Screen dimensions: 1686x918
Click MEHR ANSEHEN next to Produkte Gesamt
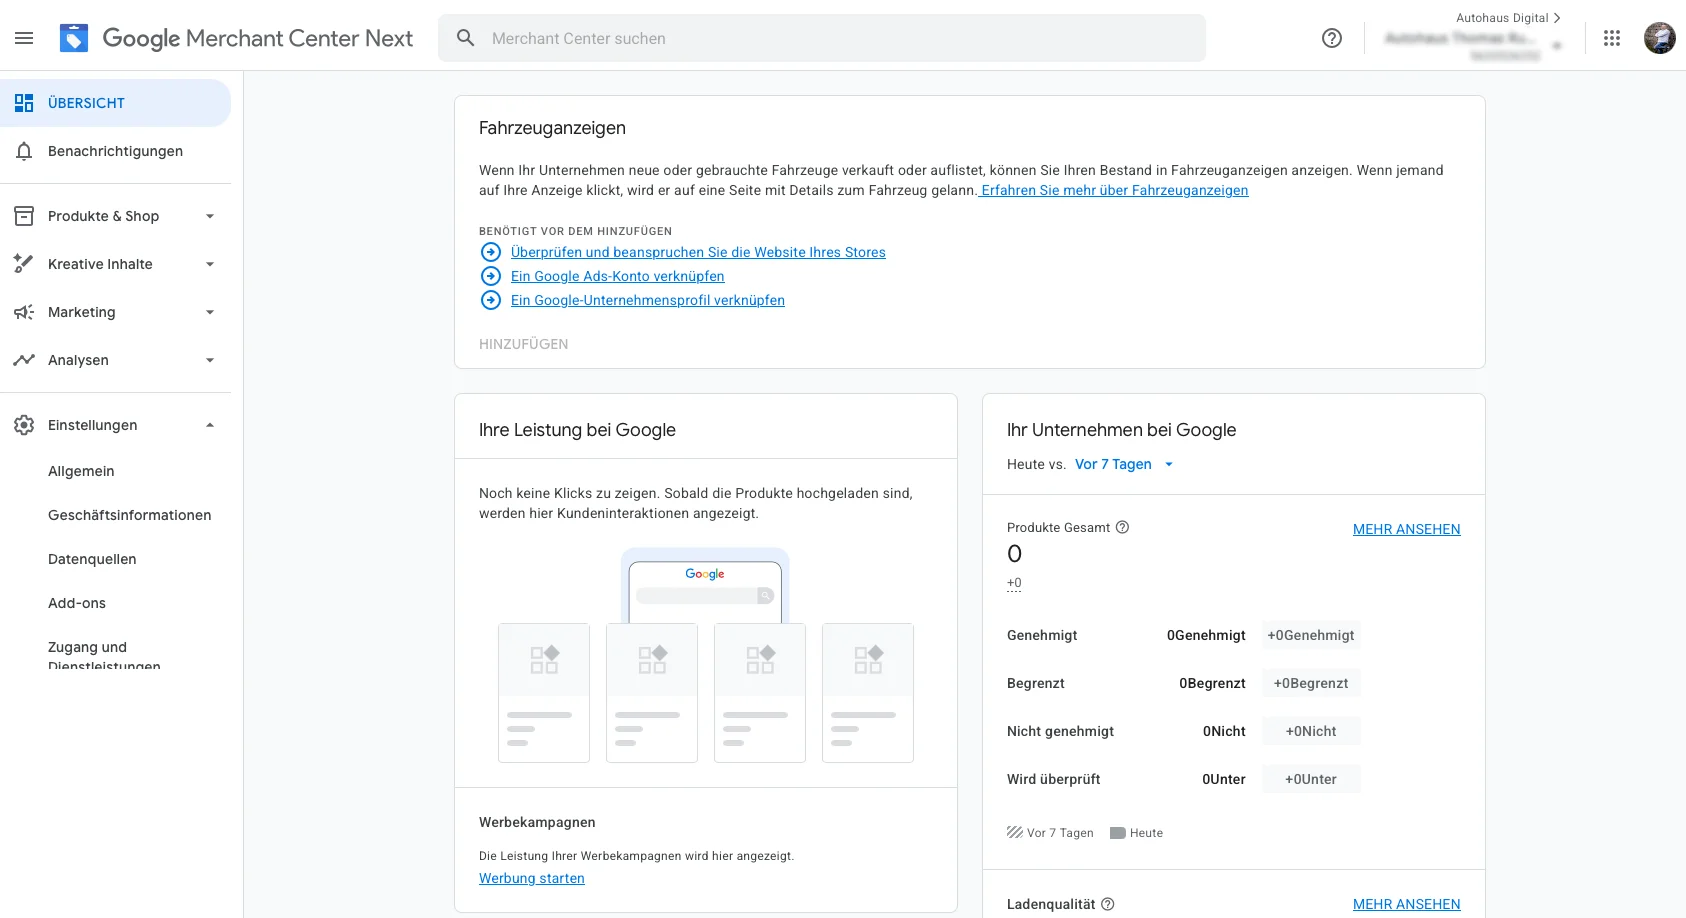point(1406,529)
